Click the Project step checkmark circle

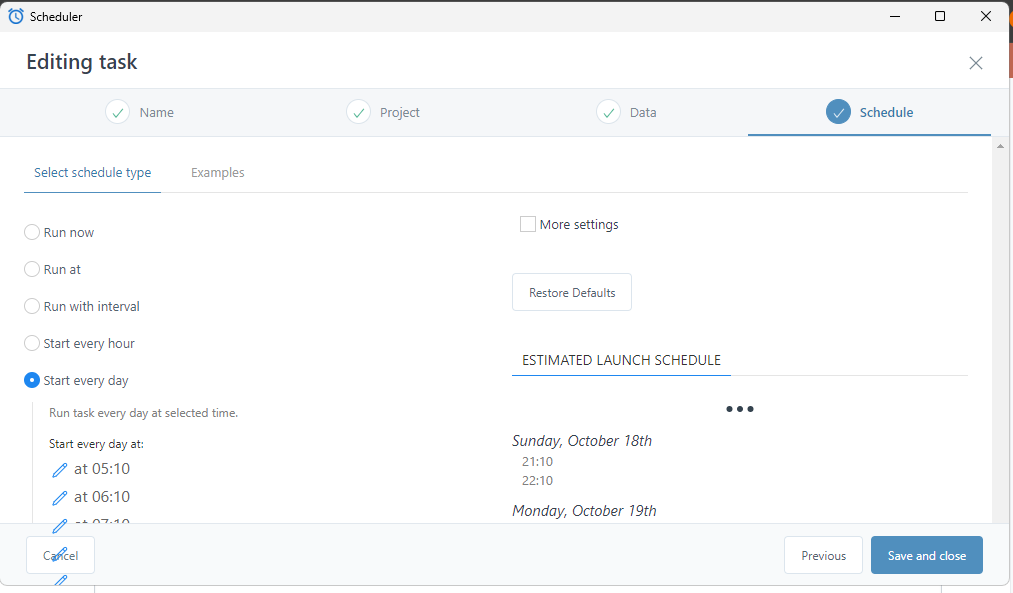click(x=359, y=112)
